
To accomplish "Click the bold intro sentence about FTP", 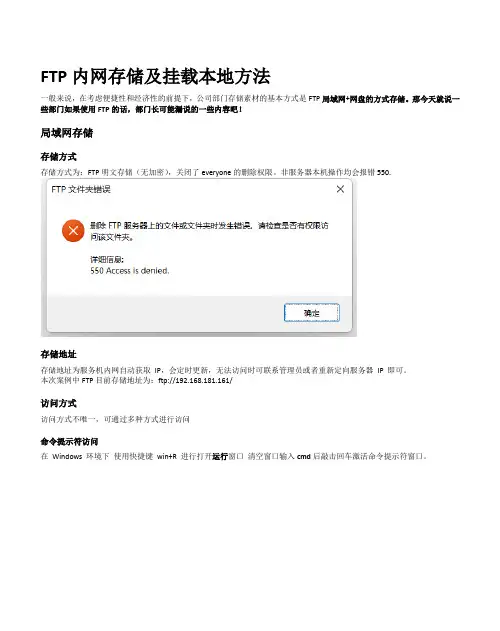I will 250,104.
